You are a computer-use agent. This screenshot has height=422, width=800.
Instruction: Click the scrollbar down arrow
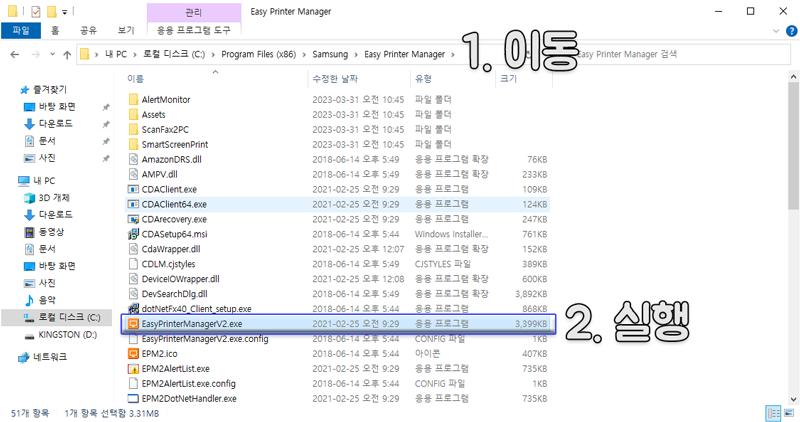tap(793, 400)
